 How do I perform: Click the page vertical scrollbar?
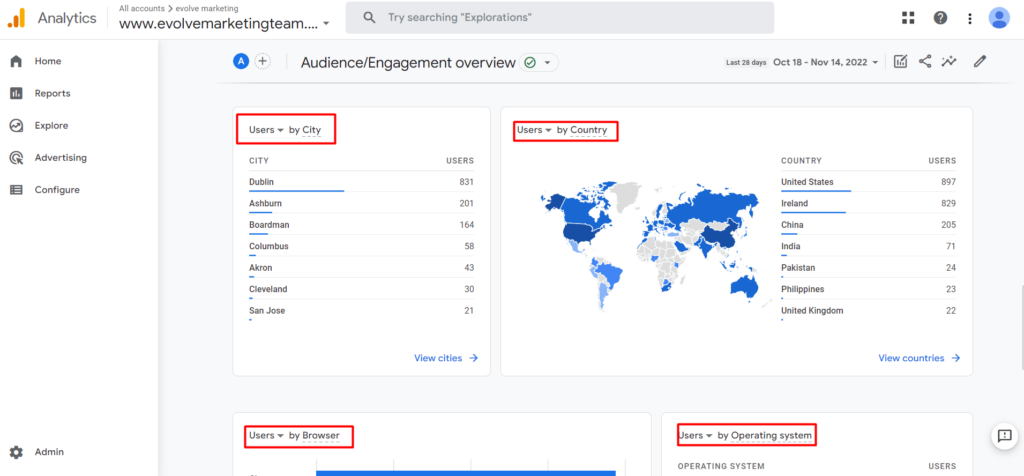pyautogui.click(x=1021, y=326)
